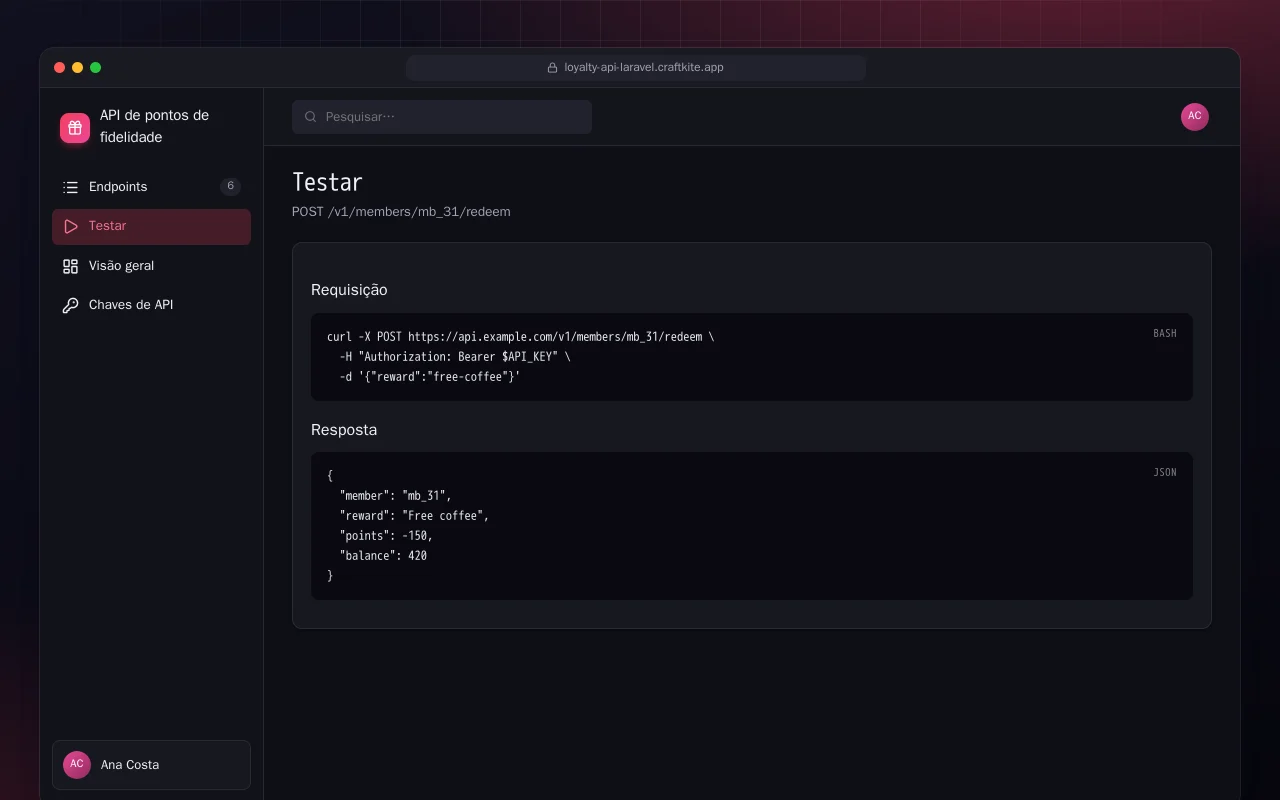Screen dimensions: 1280x800
Task: Click the Resposta section heading
Action: [344, 430]
